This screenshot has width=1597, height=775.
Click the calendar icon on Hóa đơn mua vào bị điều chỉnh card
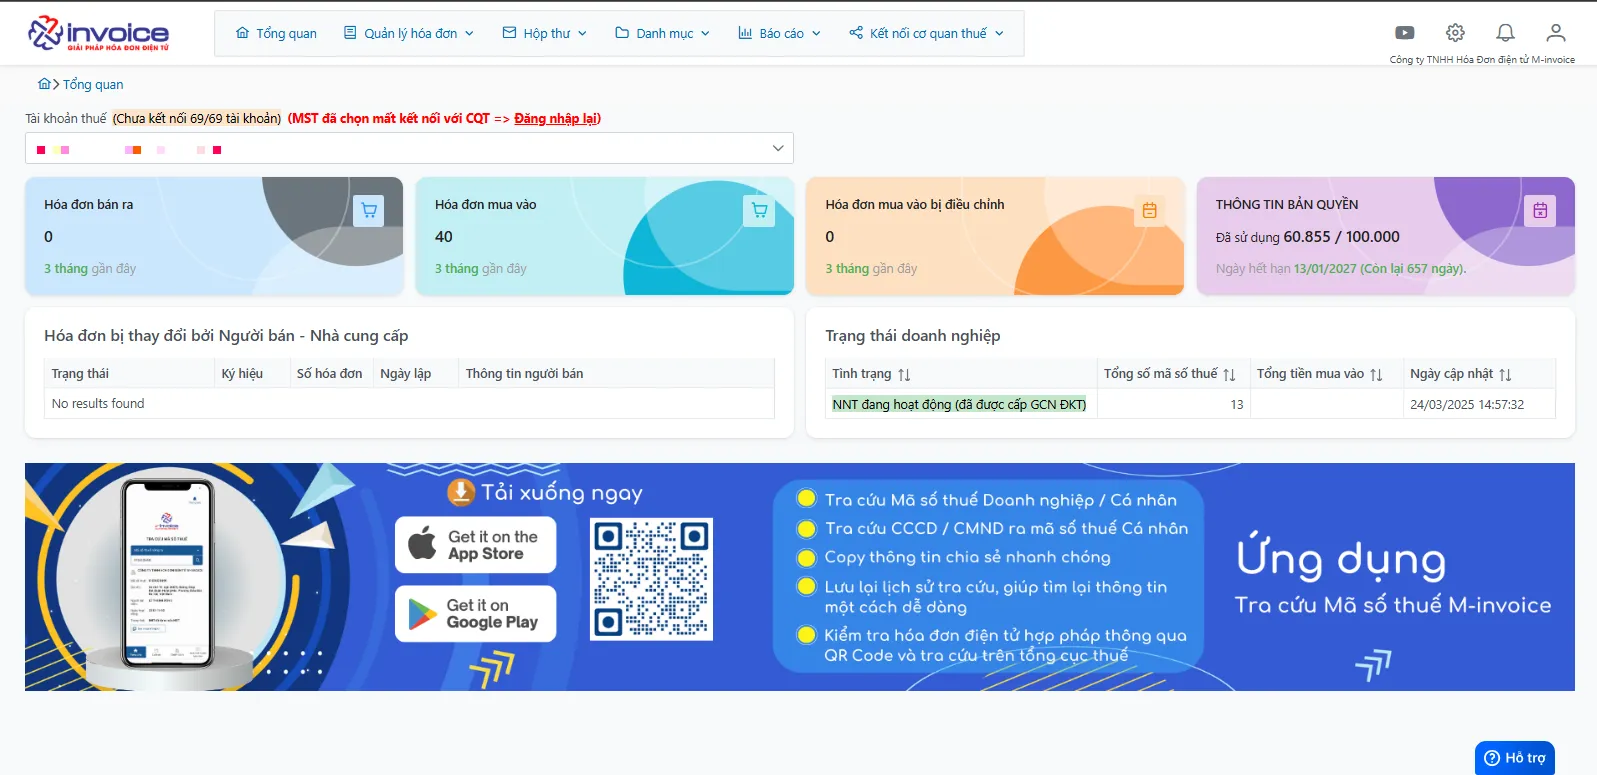(x=1150, y=211)
